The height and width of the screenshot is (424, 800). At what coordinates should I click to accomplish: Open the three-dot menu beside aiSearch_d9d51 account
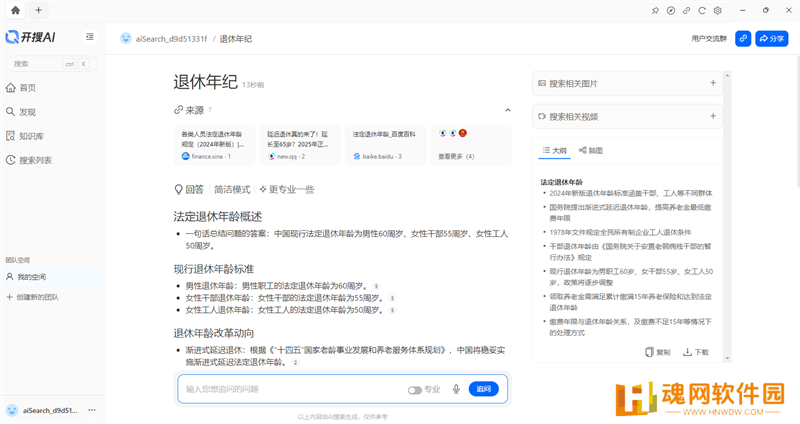coord(92,410)
